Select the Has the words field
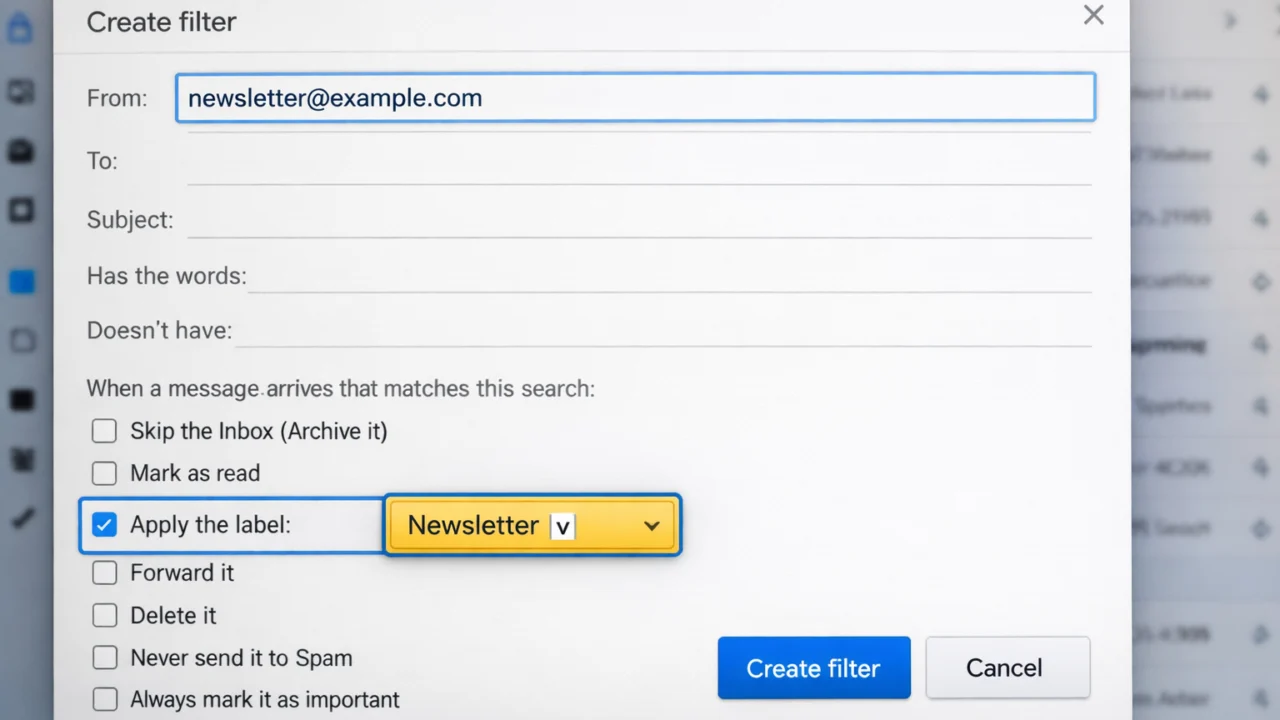Screen dimensions: 1280x720 [x=668, y=276]
